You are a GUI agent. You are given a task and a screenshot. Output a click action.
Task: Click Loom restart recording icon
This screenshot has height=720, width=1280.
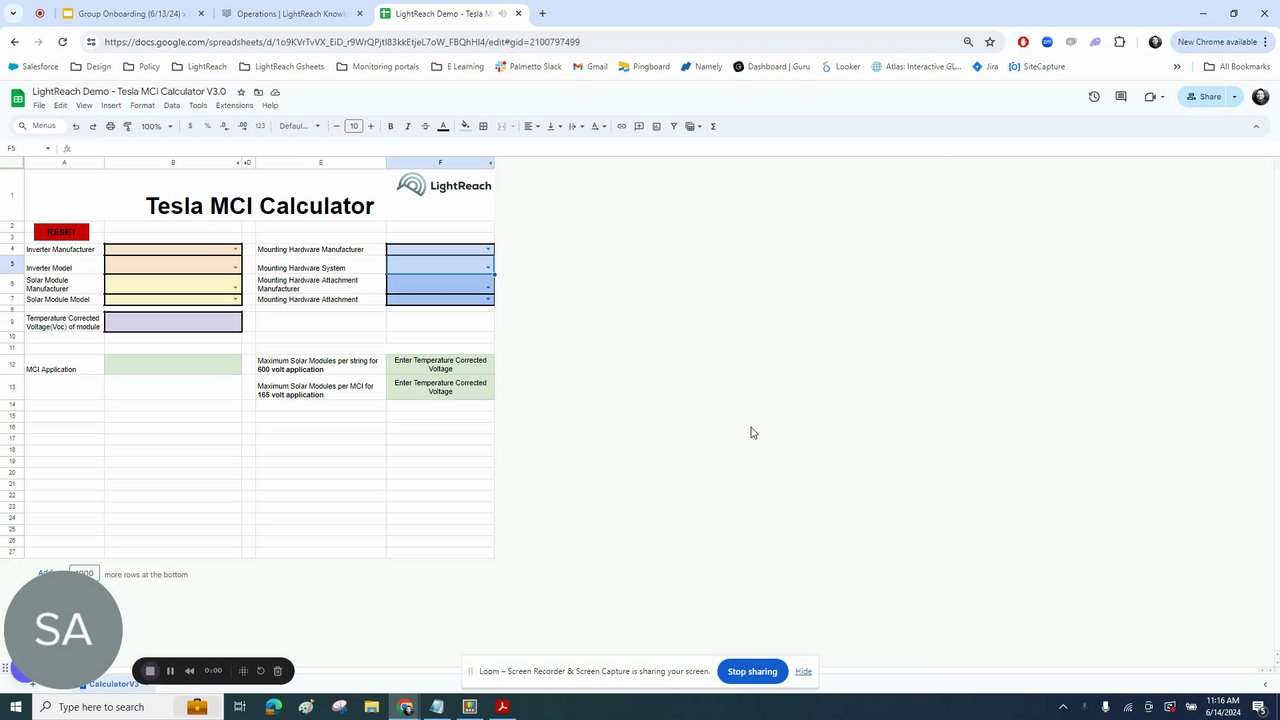[260, 671]
